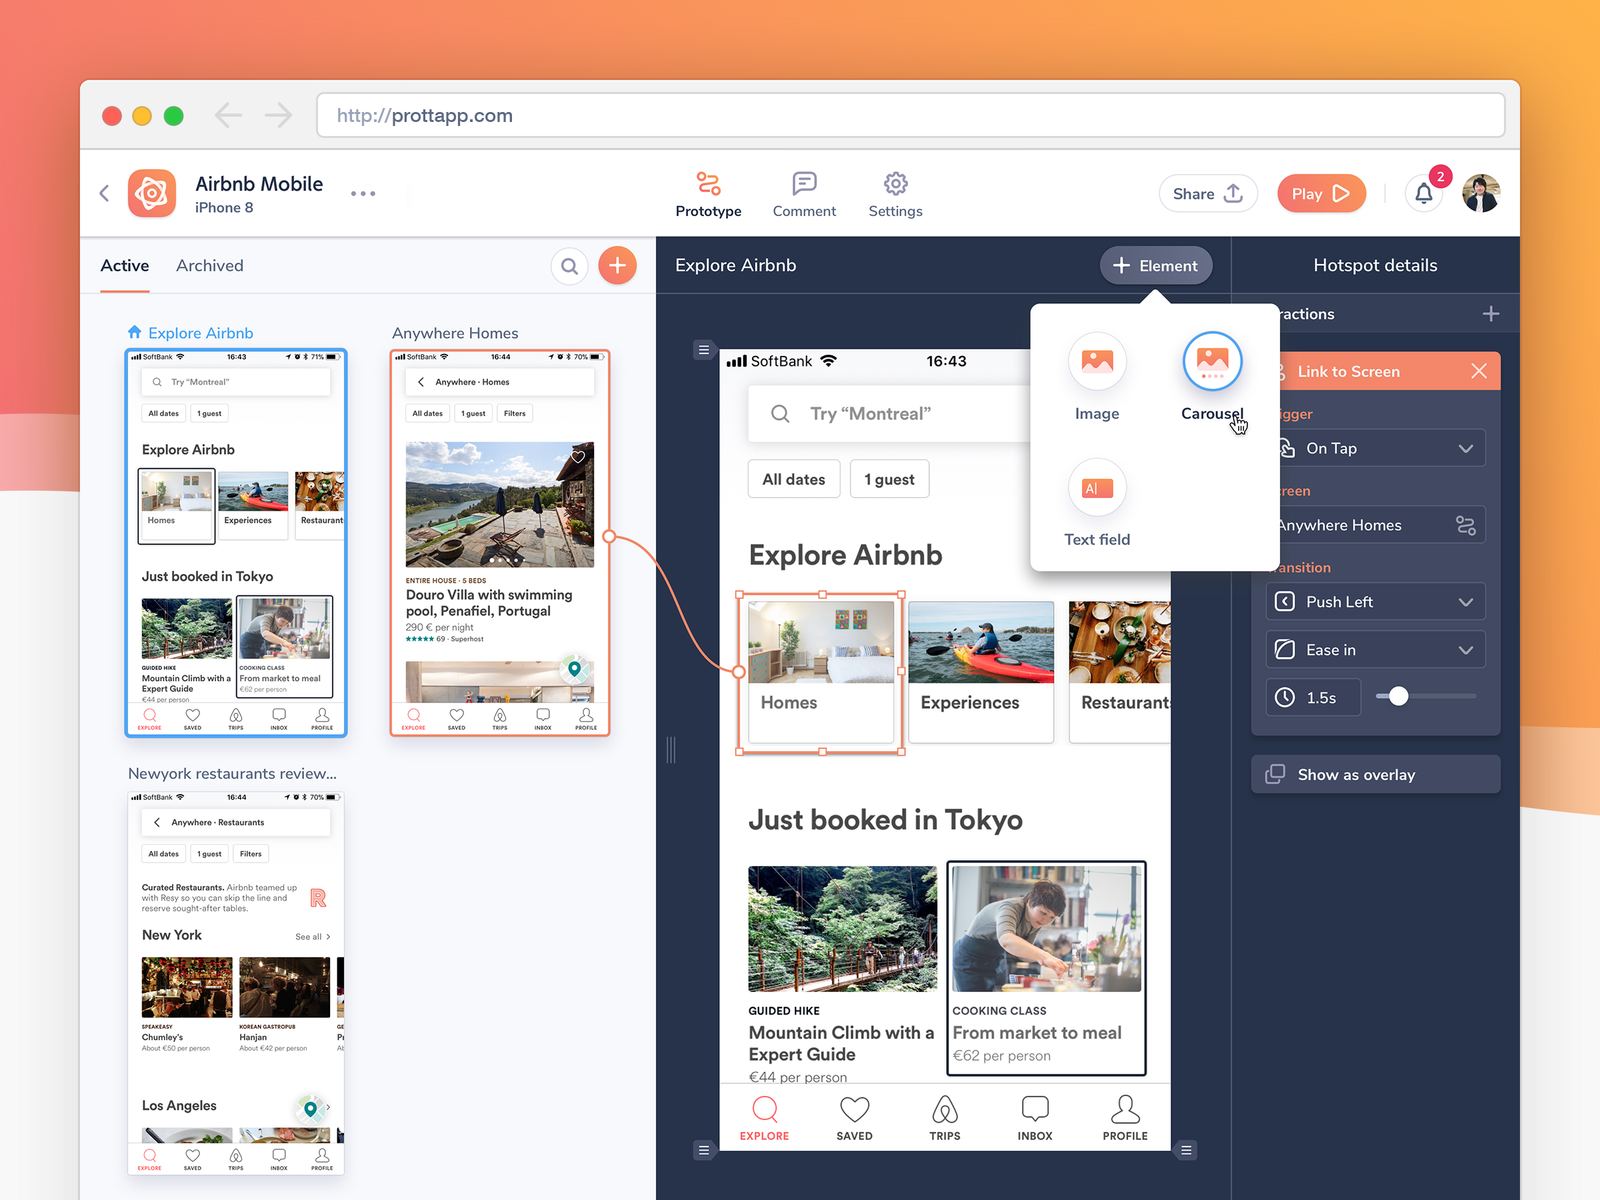Switch to the Active tab
Screen dimensions: 1600x1200
coord(124,265)
